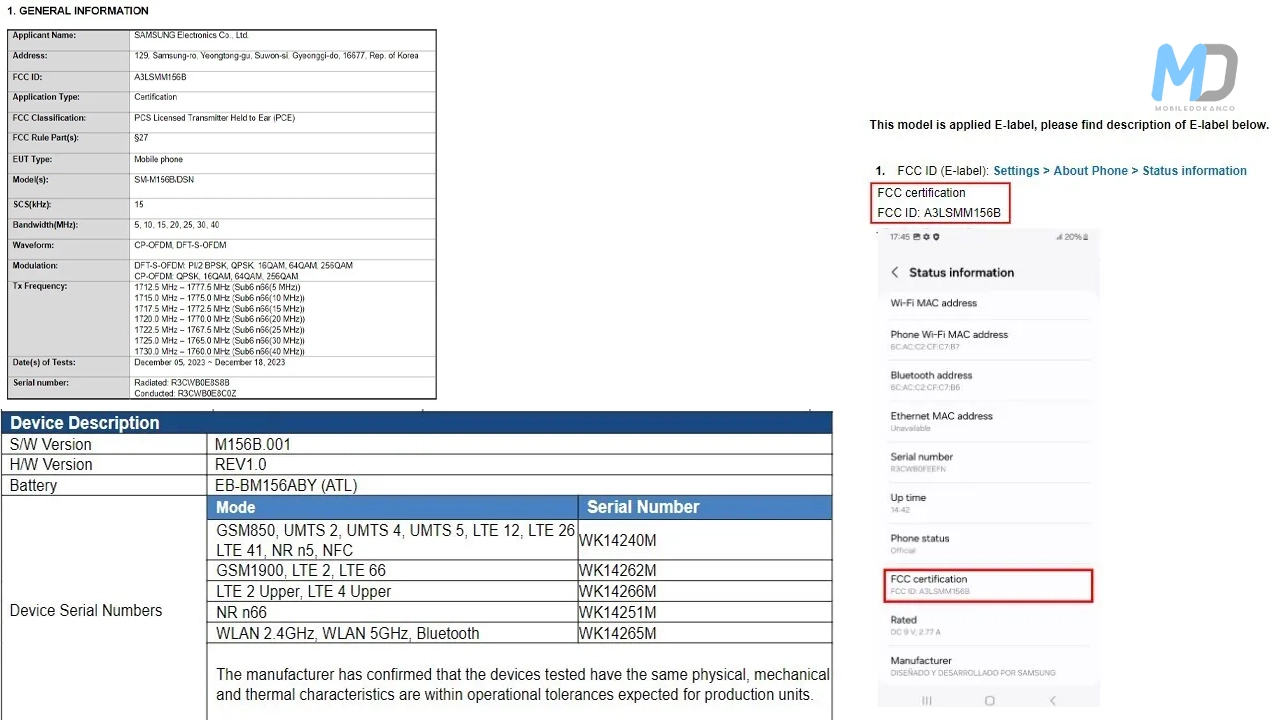Click the FCC ID value A3LSMM156B in table
Image resolution: width=1280 pixels, height=720 pixels.
click(x=160, y=77)
